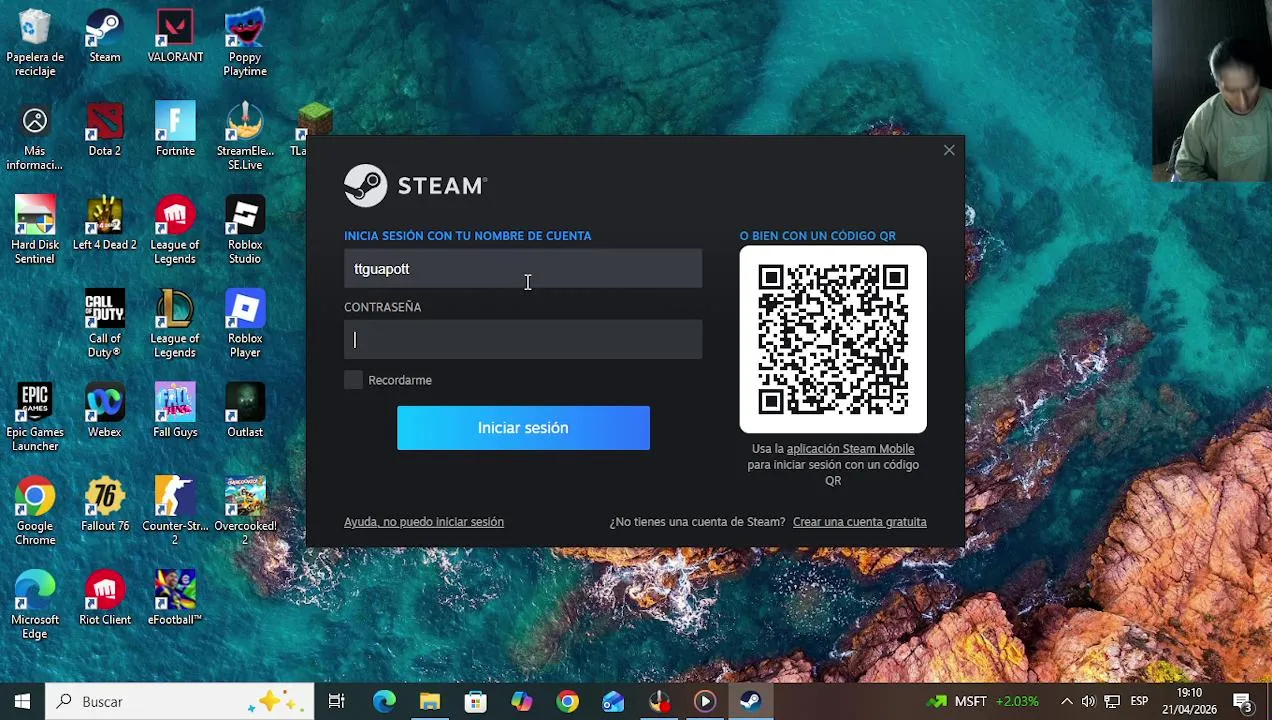The width and height of the screenshot is (1272, 720).
Task: Open the 'aplicación Steam Mobile' link
Action: click(x=850, y=449)
